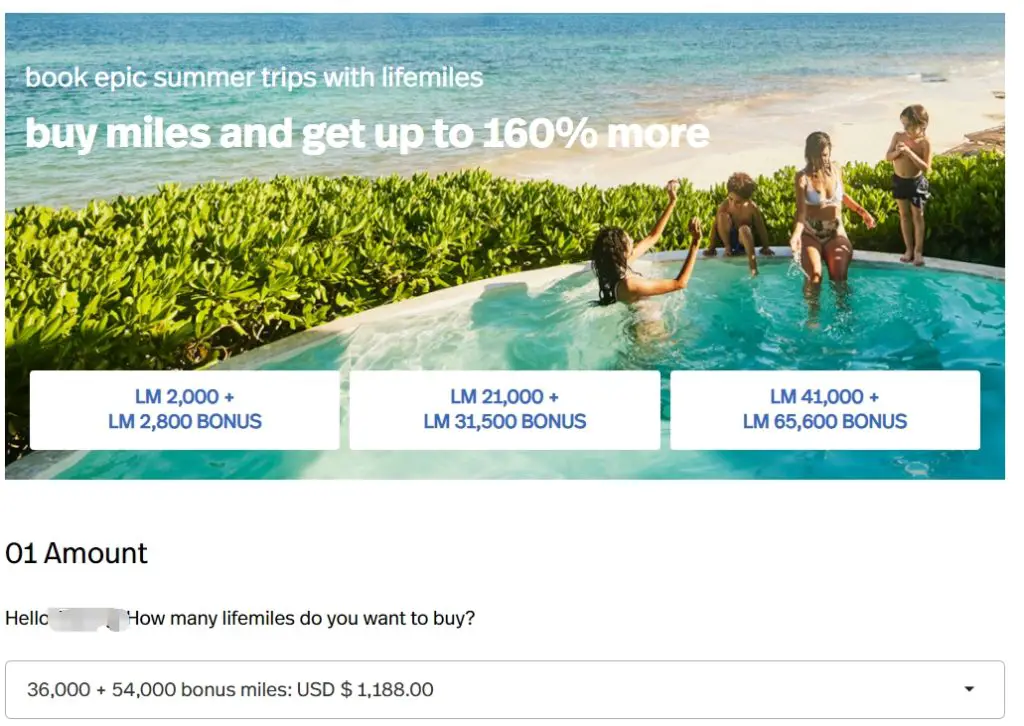Choose the LM 21,000 + 31,500 bonus card
Screen dimensions: 1024x726
pos(505,409)
